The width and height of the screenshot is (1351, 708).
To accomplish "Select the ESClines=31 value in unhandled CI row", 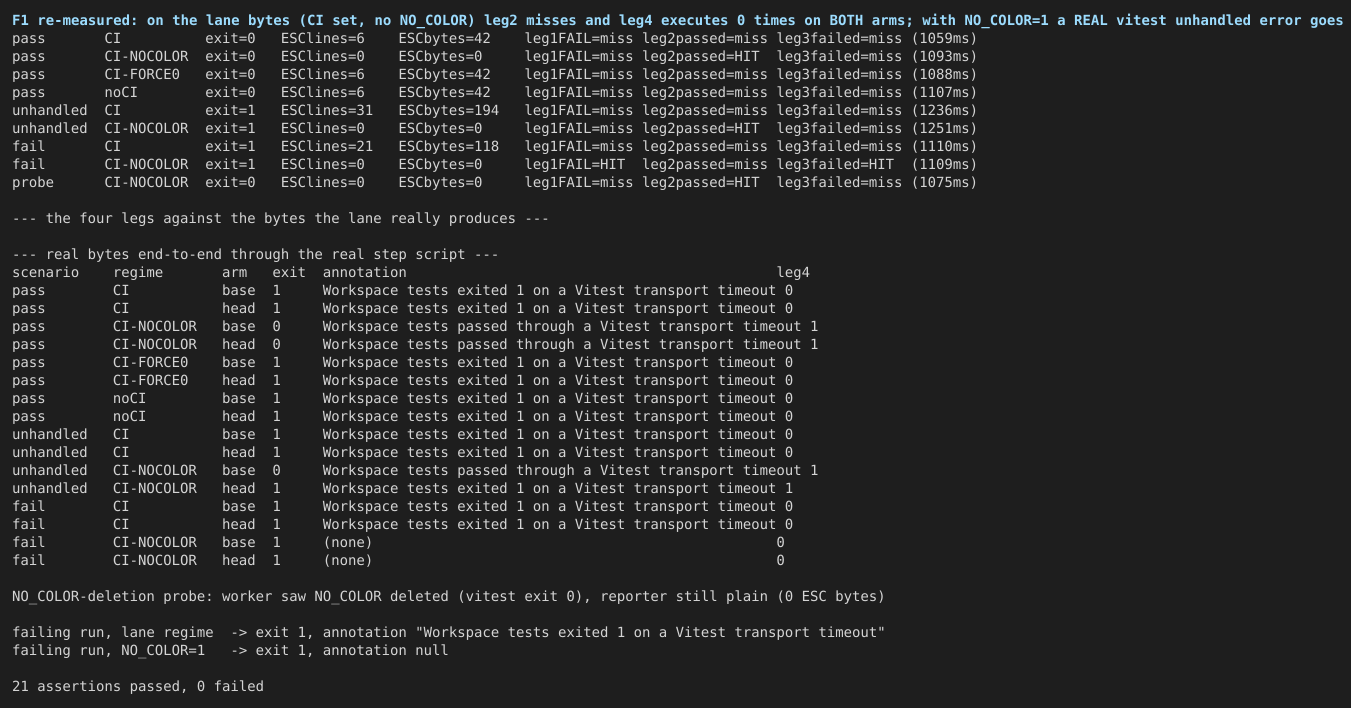I will click(x=327, y=110).
